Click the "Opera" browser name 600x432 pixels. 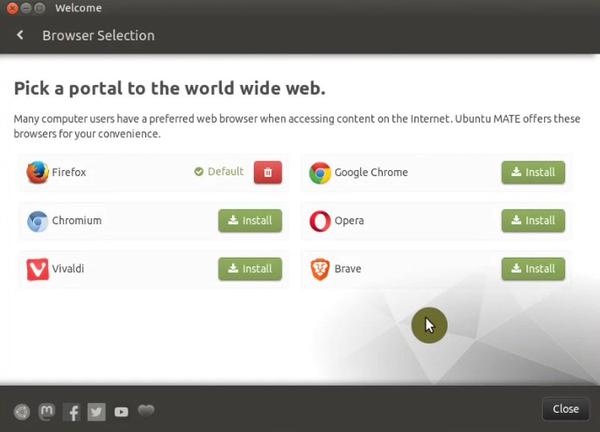pyautogui.click(x=349, y=221)
